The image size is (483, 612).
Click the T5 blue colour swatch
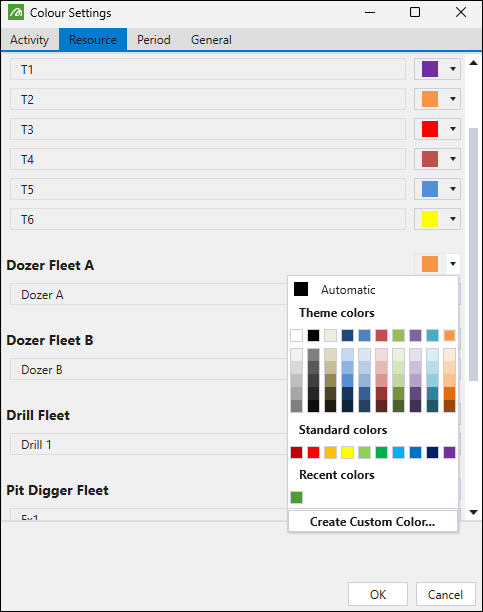[x=430, y=189]
